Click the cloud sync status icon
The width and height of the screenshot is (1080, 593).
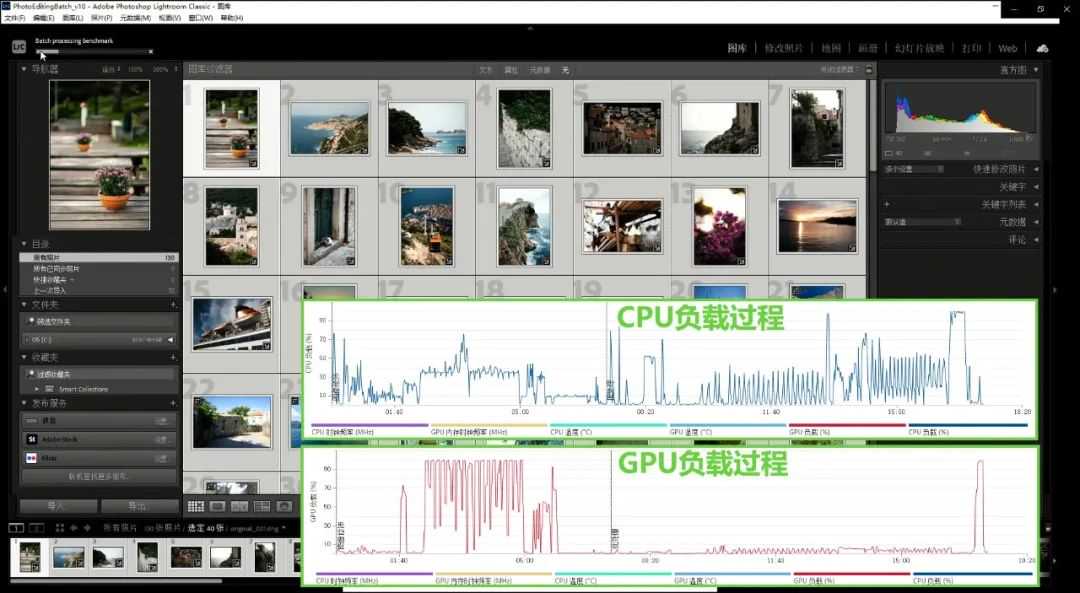[x=1043, y=48]
